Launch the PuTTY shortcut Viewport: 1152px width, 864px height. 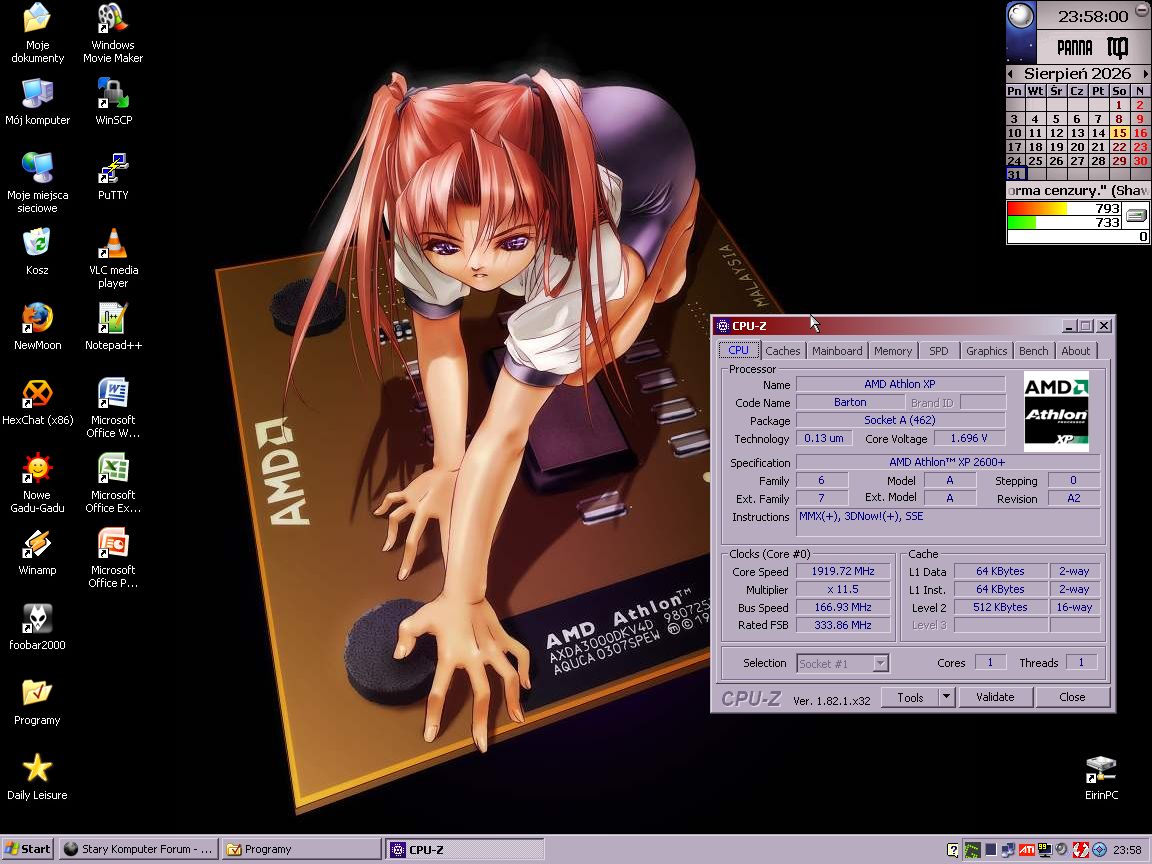(113, 176)
